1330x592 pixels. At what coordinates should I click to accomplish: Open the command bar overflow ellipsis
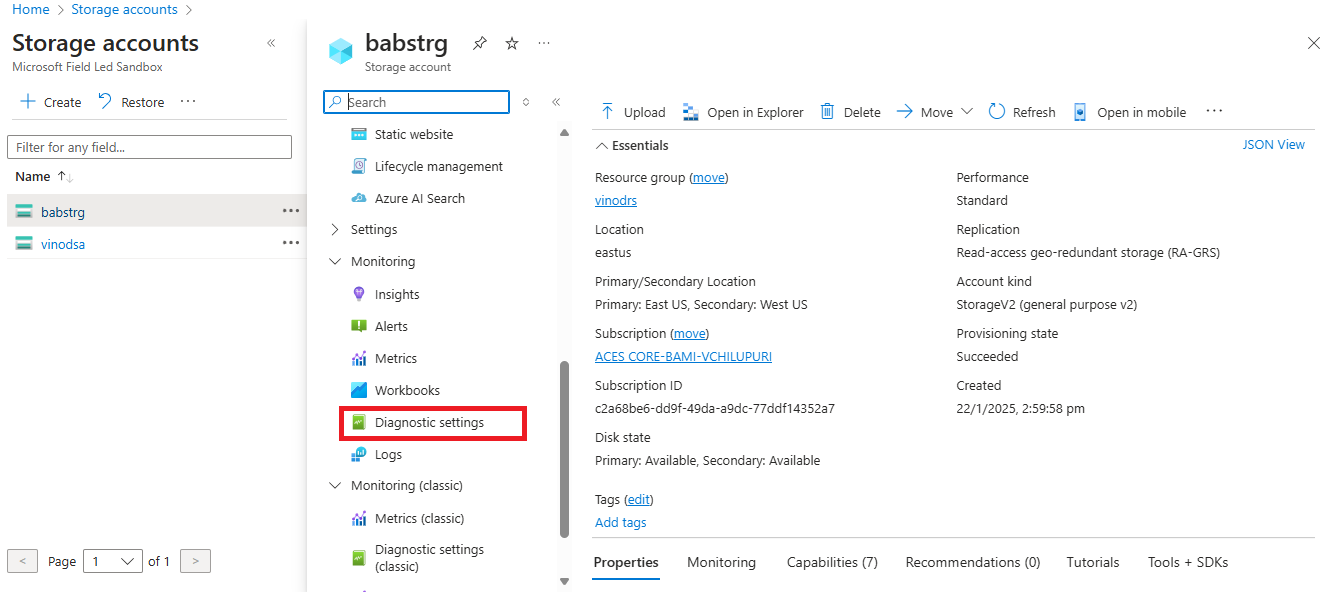click(x=1214, y=111)
